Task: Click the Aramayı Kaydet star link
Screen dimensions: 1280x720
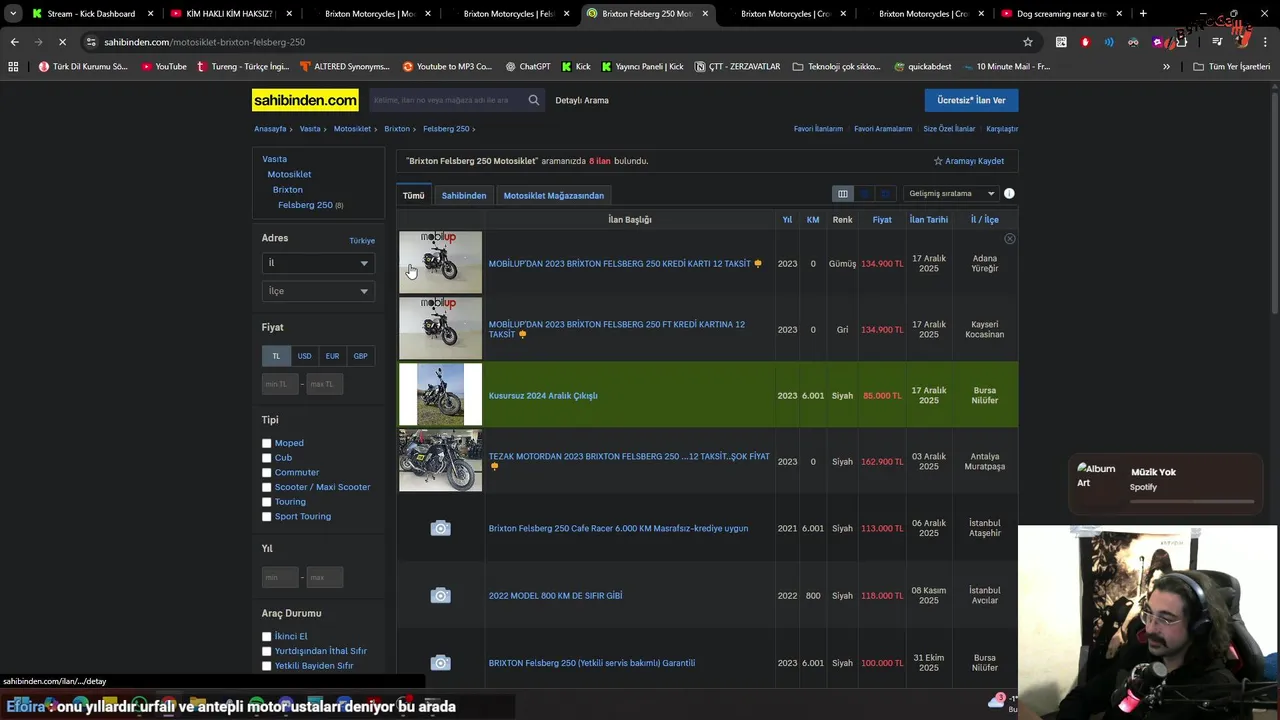Action: tap(969, 161)
